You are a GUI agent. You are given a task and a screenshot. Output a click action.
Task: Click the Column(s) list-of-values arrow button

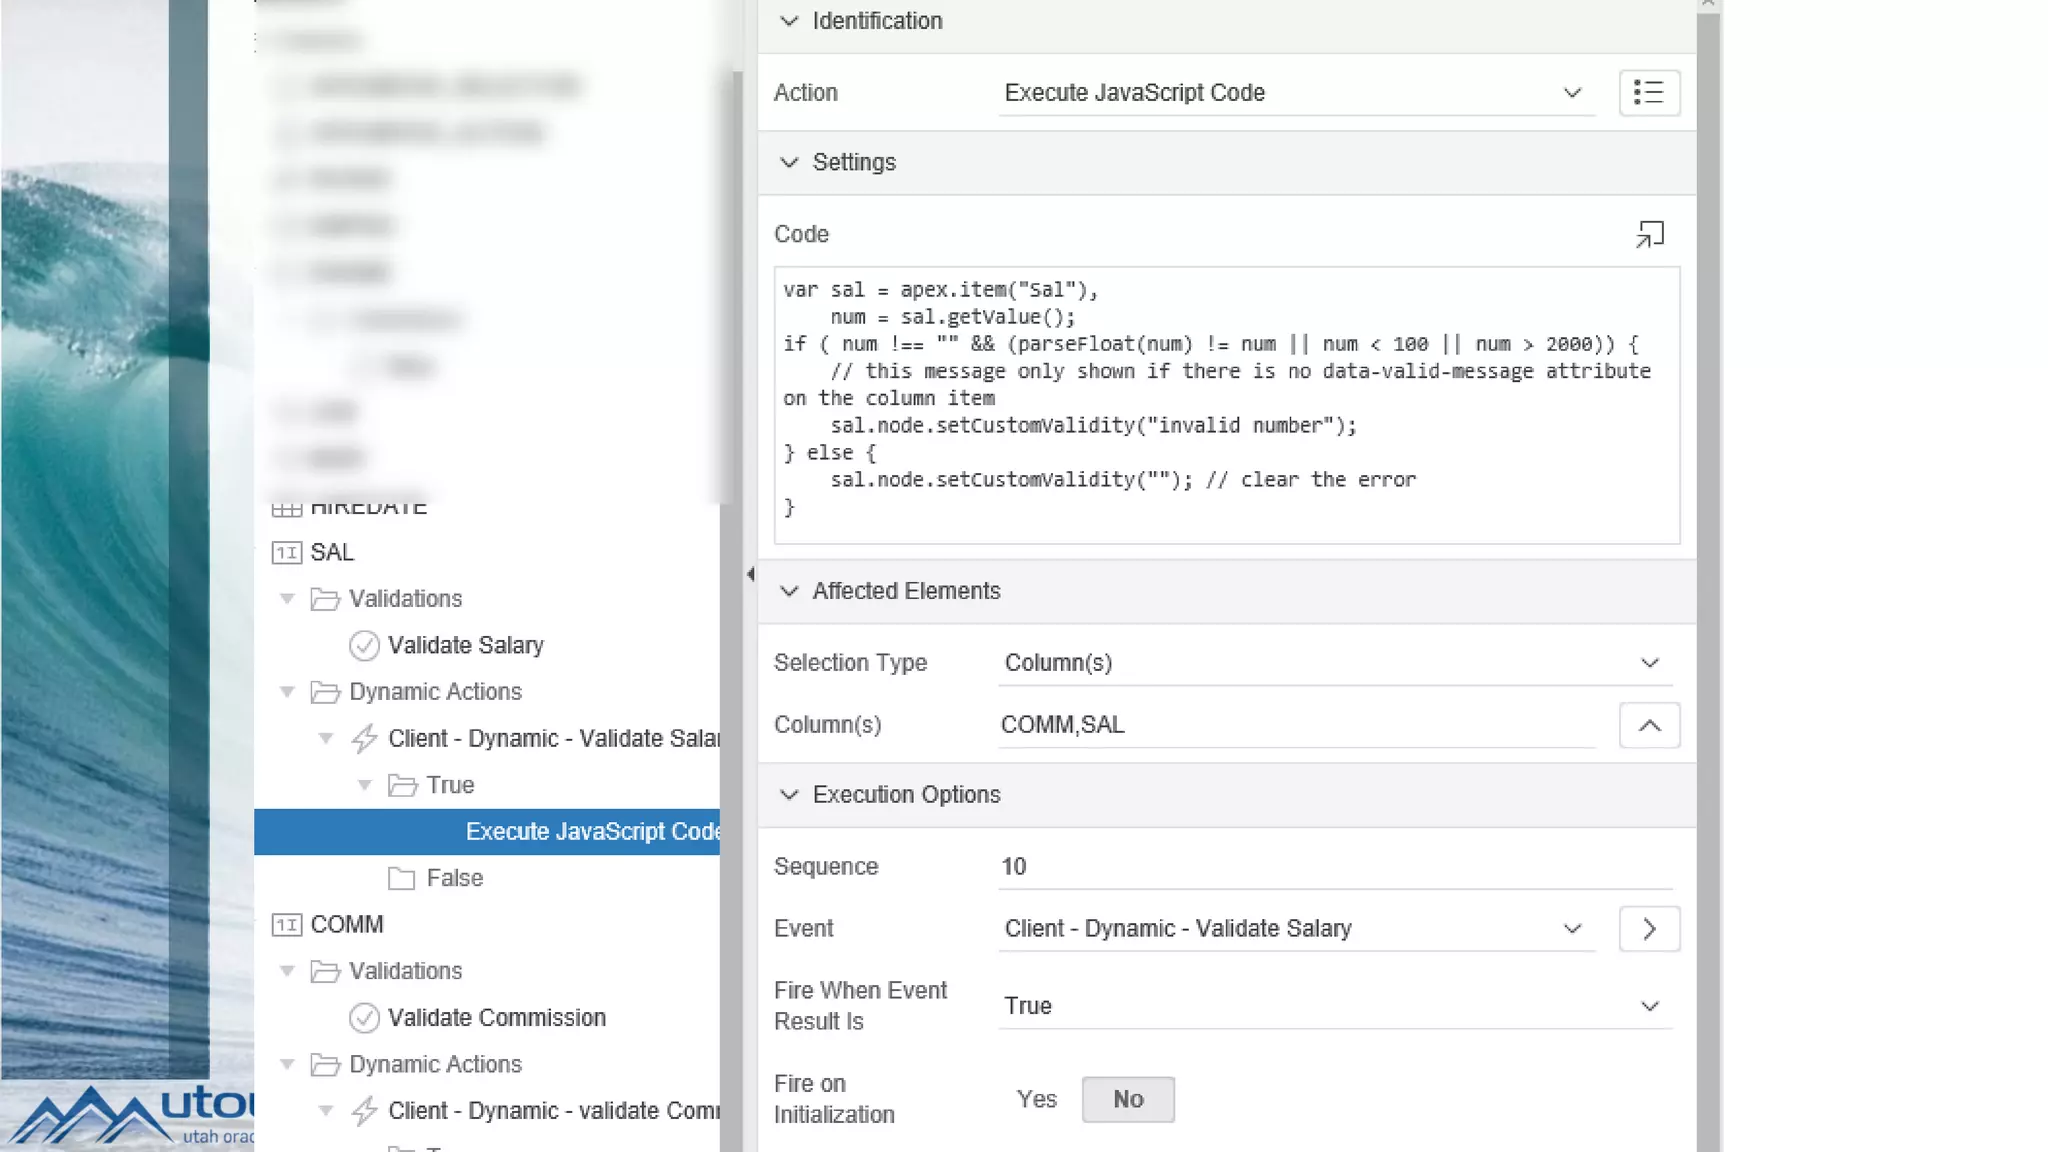click(x=1649, y=725)
